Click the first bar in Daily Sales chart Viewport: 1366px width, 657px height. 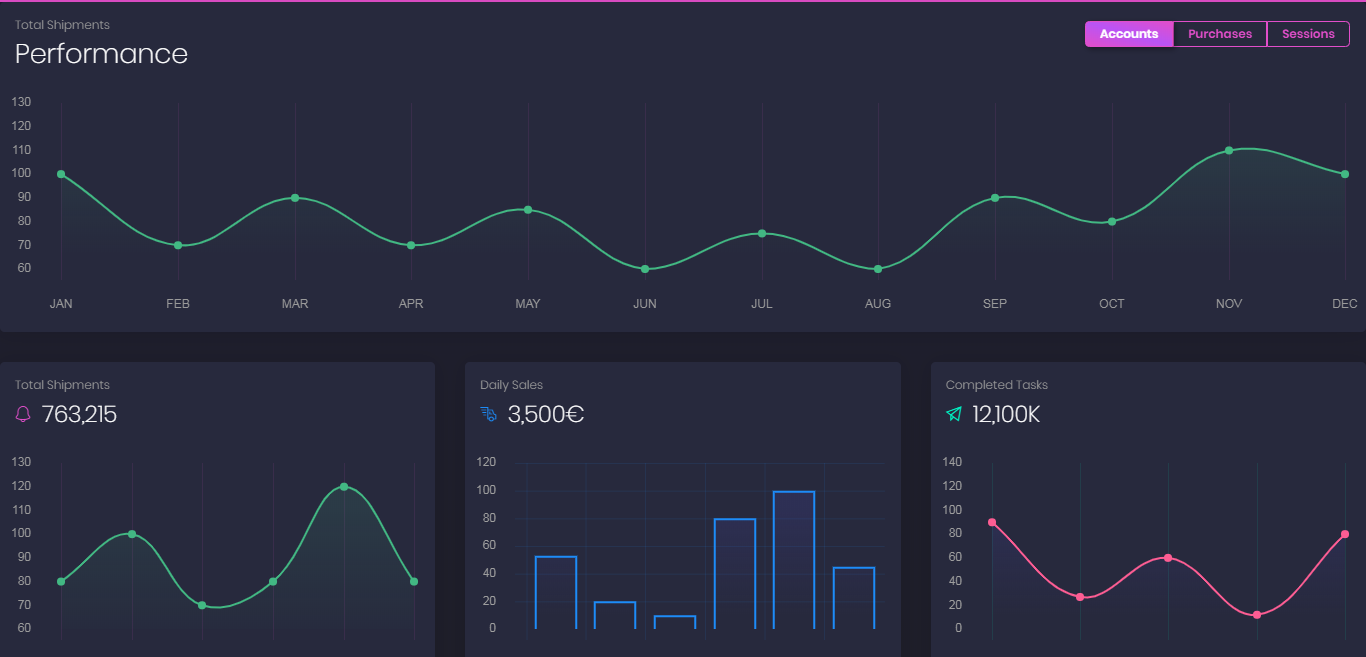point(556,592)
